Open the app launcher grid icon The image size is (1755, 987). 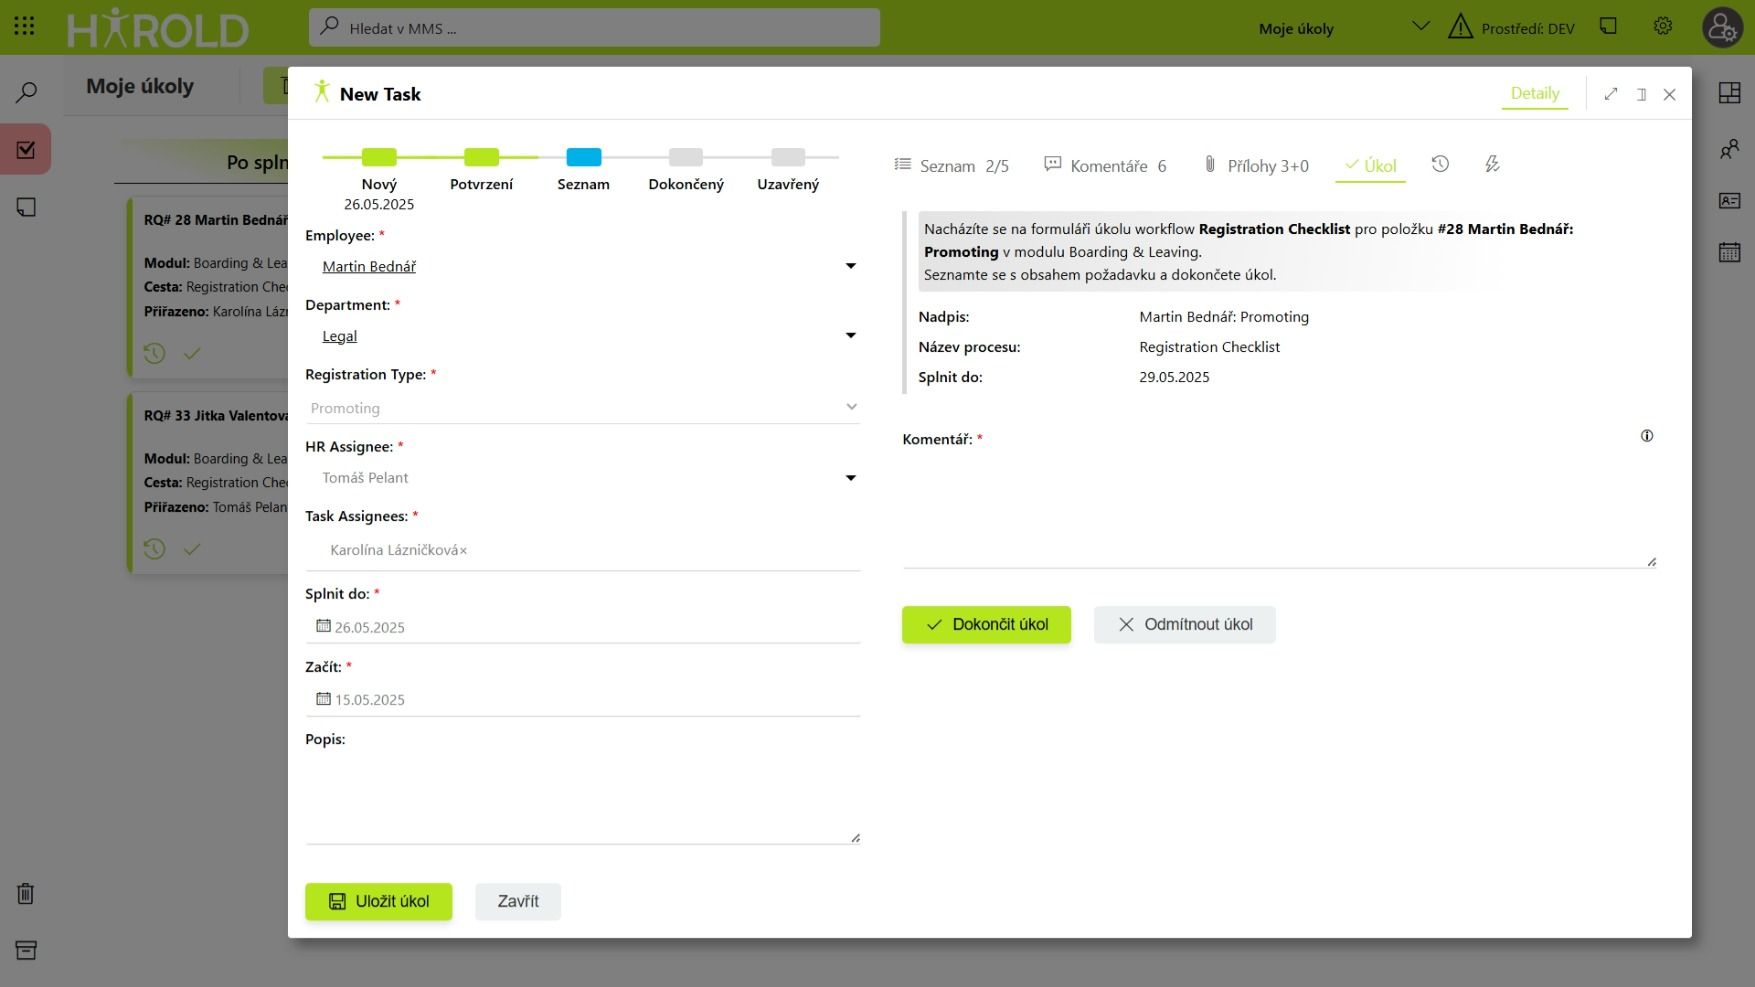(24, 27)
